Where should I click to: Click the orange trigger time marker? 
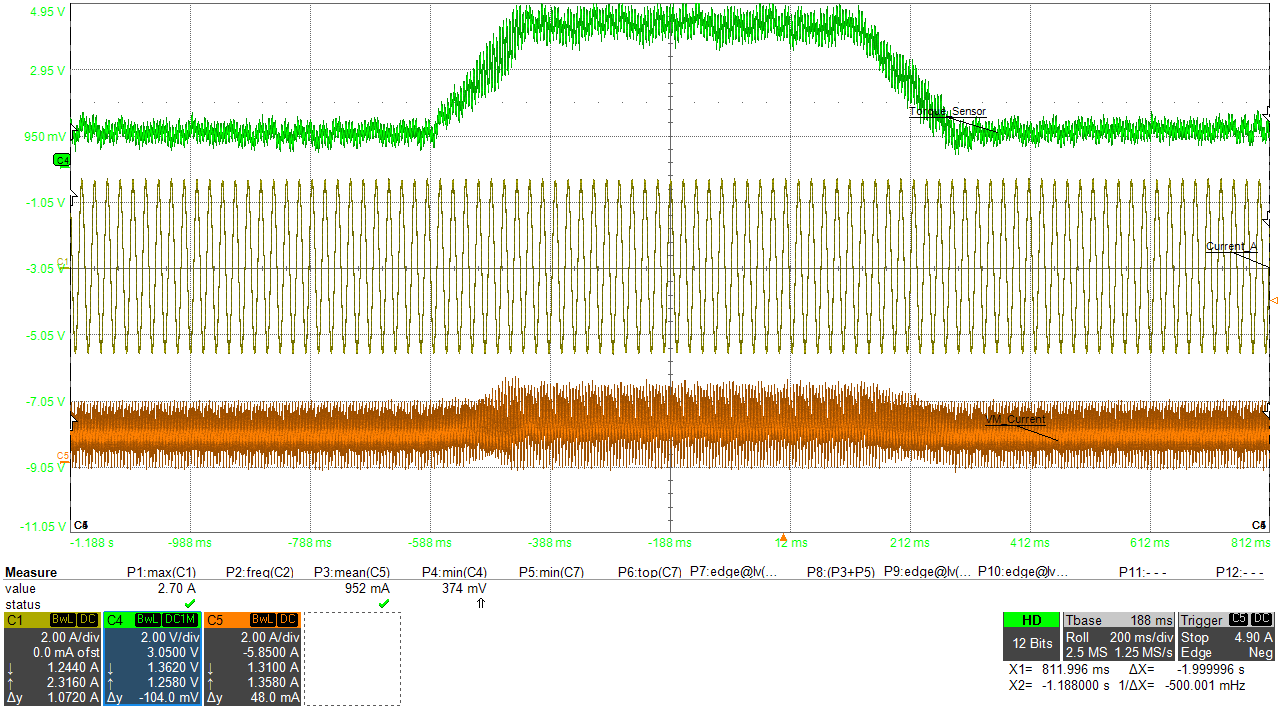[x=784, y=537]
